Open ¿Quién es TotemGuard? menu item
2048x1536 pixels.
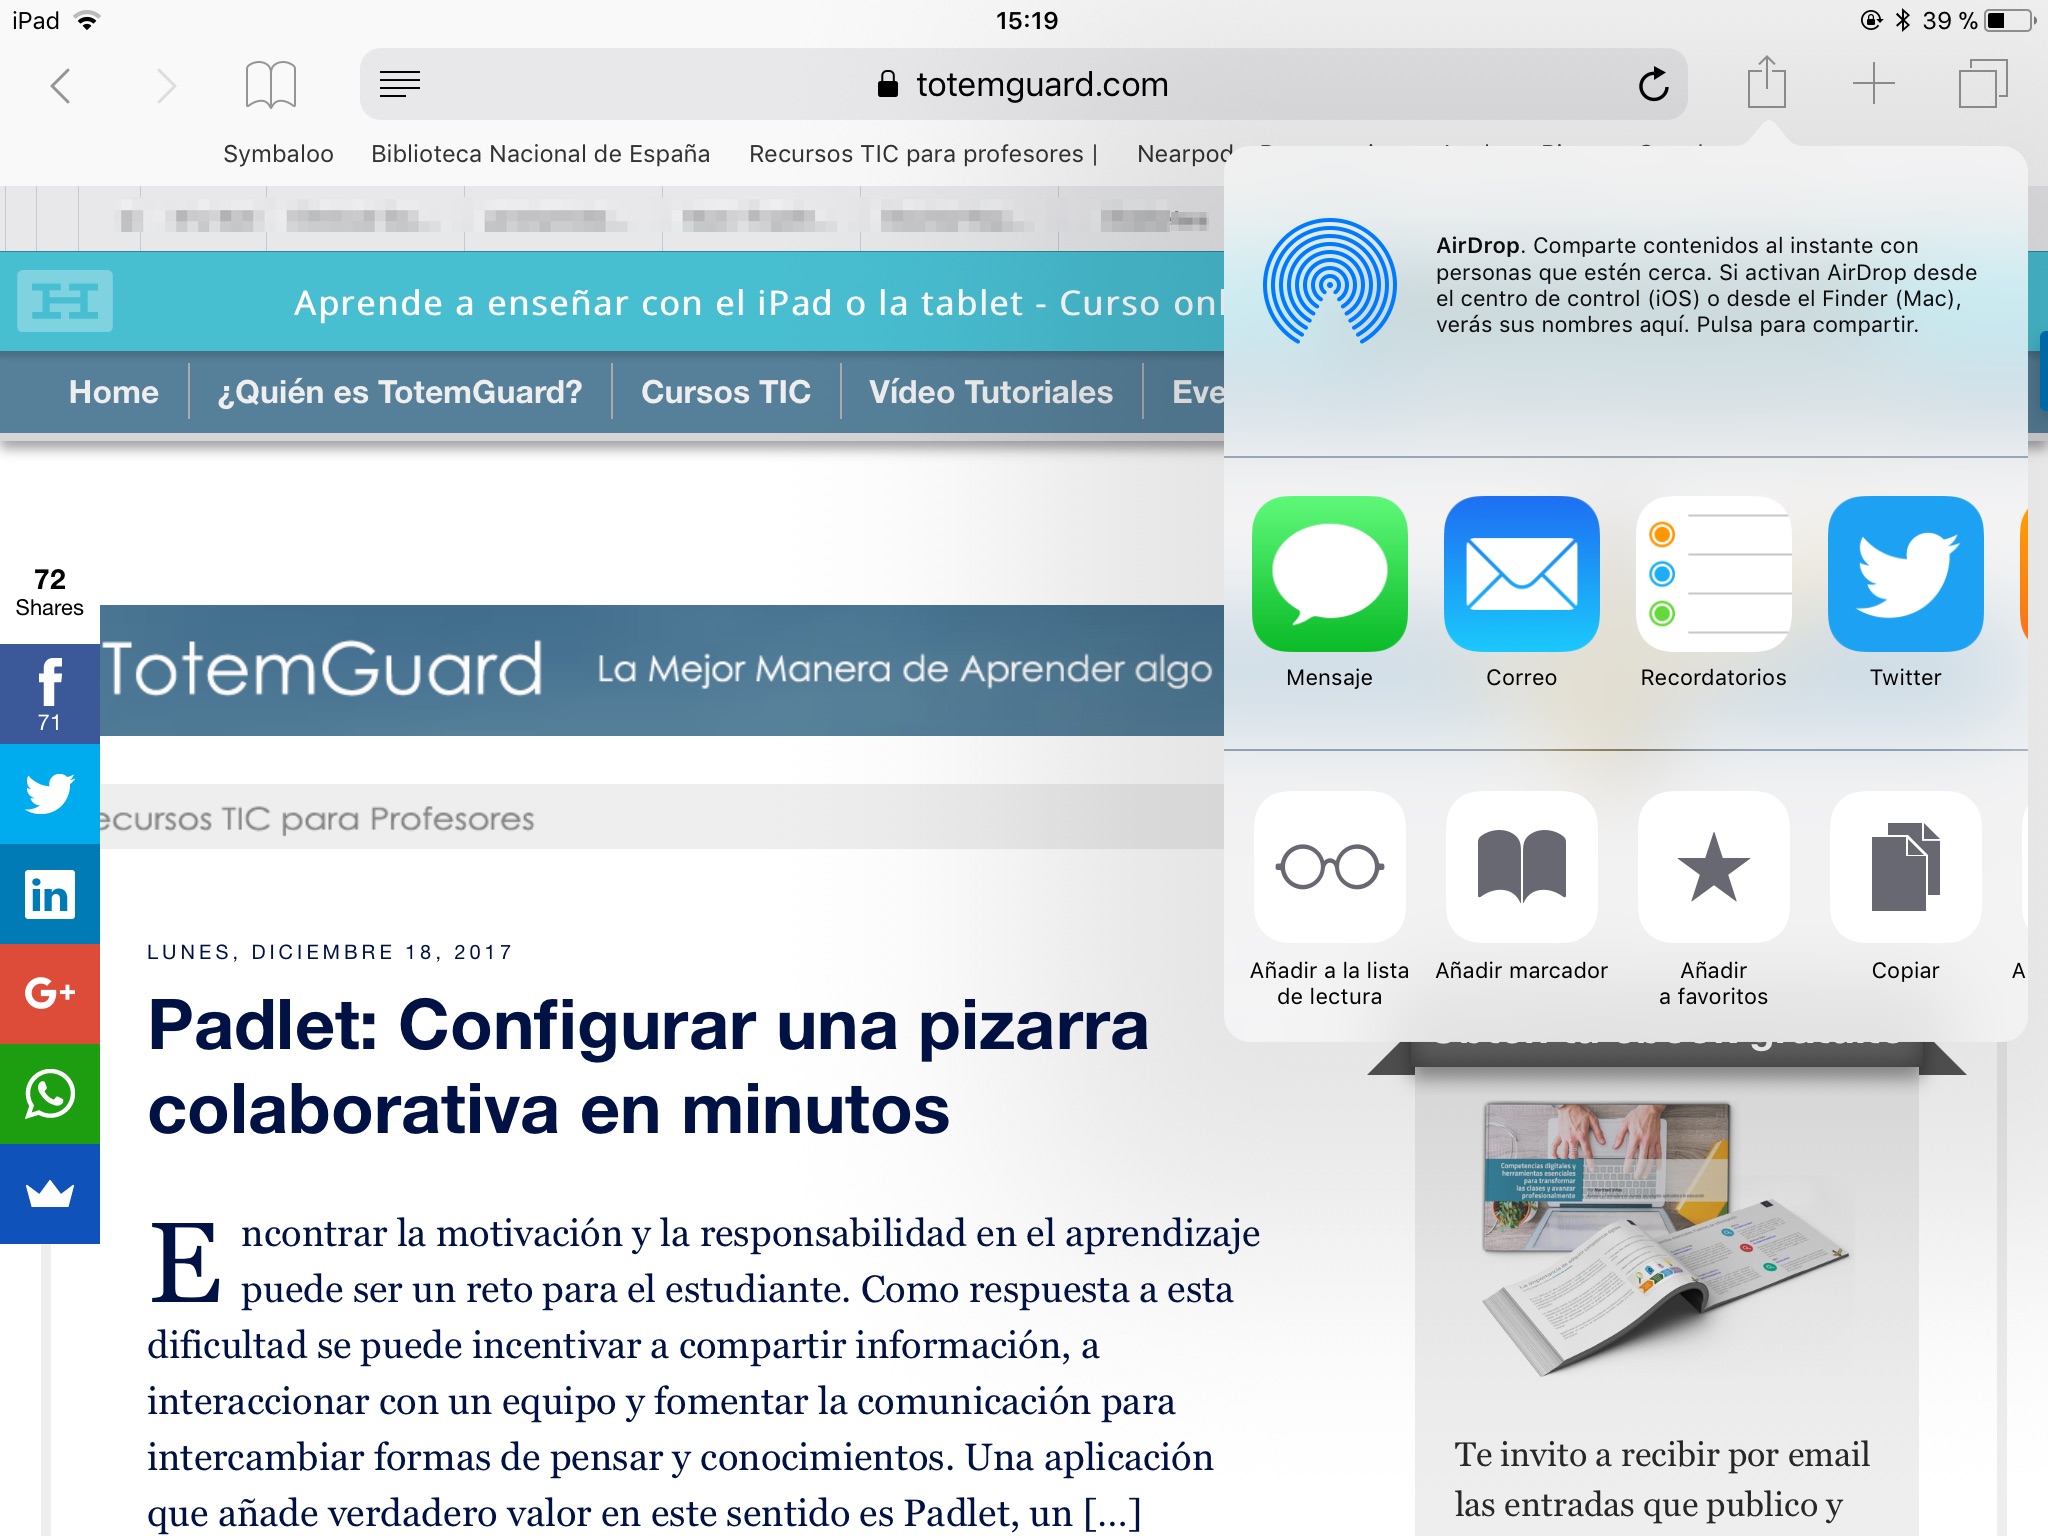pyautogui.click(x=400, y=392)
